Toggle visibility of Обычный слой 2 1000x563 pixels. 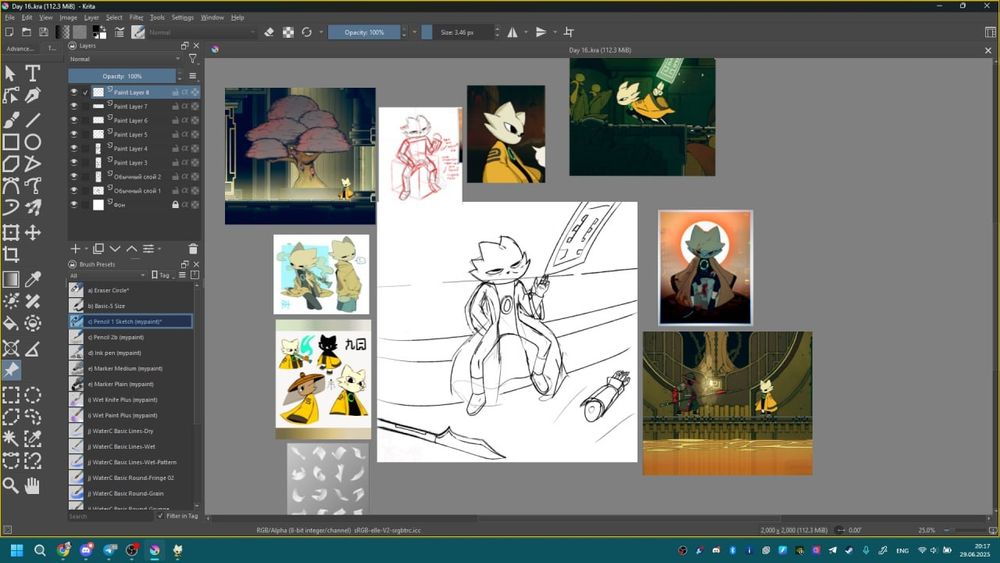pos(74,177)
